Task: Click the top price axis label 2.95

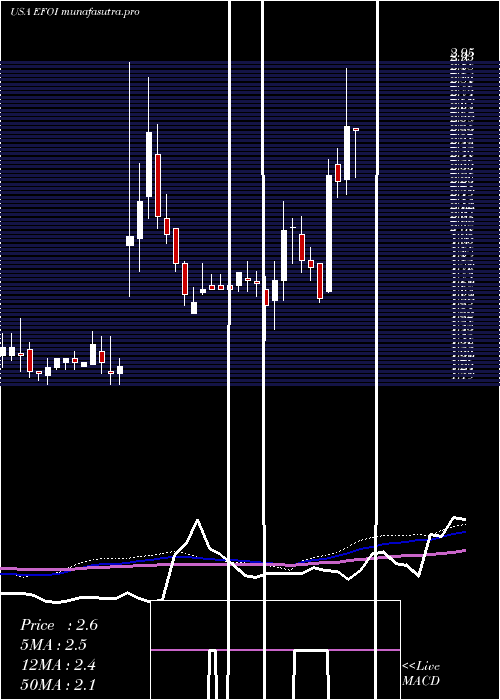Action: click(x=462, y=53)
